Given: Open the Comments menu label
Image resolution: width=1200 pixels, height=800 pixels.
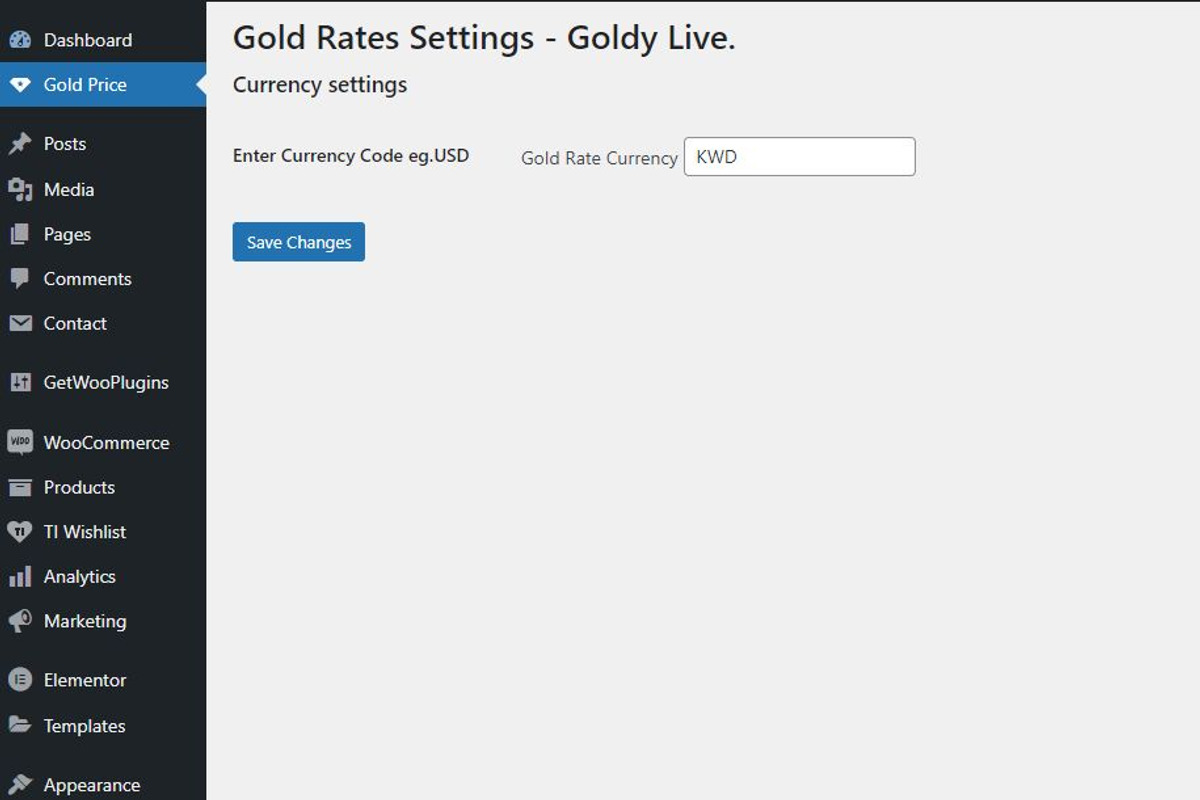Looking at the screenshot, I should click(x=88, y=279).
